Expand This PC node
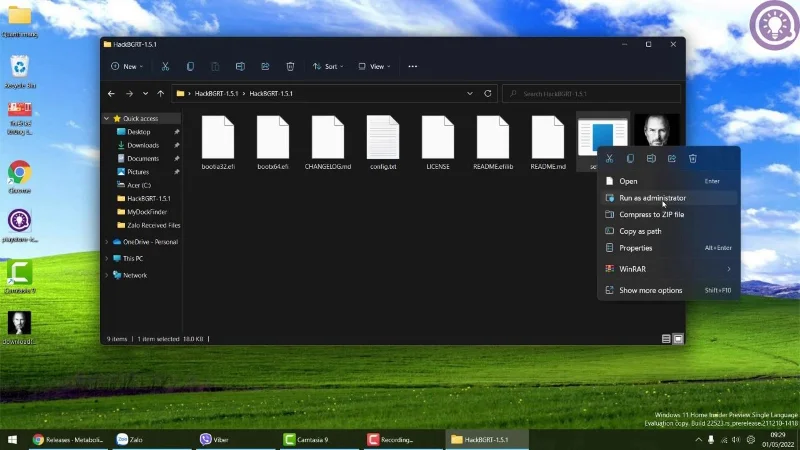Image resolution: width=800 pixels, height=450 pixels. (107, 259)
